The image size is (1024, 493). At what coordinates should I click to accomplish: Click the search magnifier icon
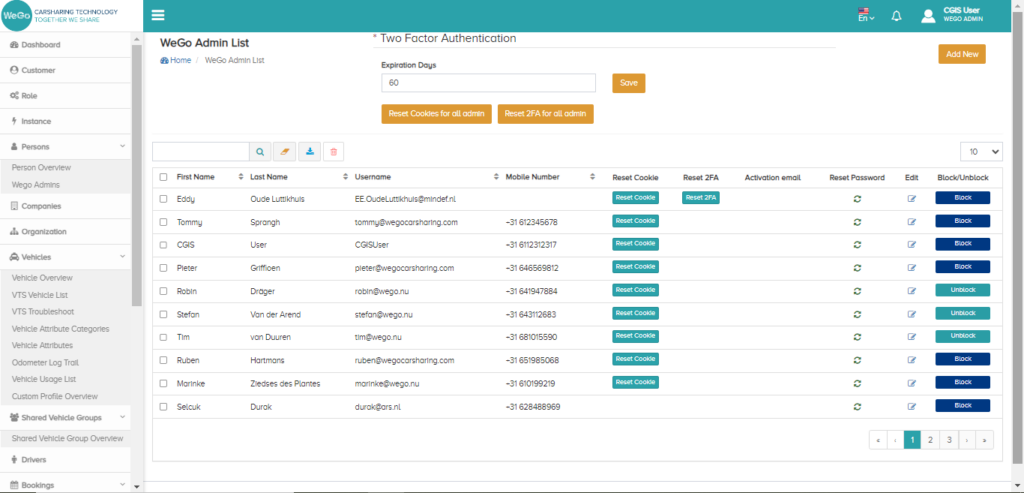click(260, 152)
